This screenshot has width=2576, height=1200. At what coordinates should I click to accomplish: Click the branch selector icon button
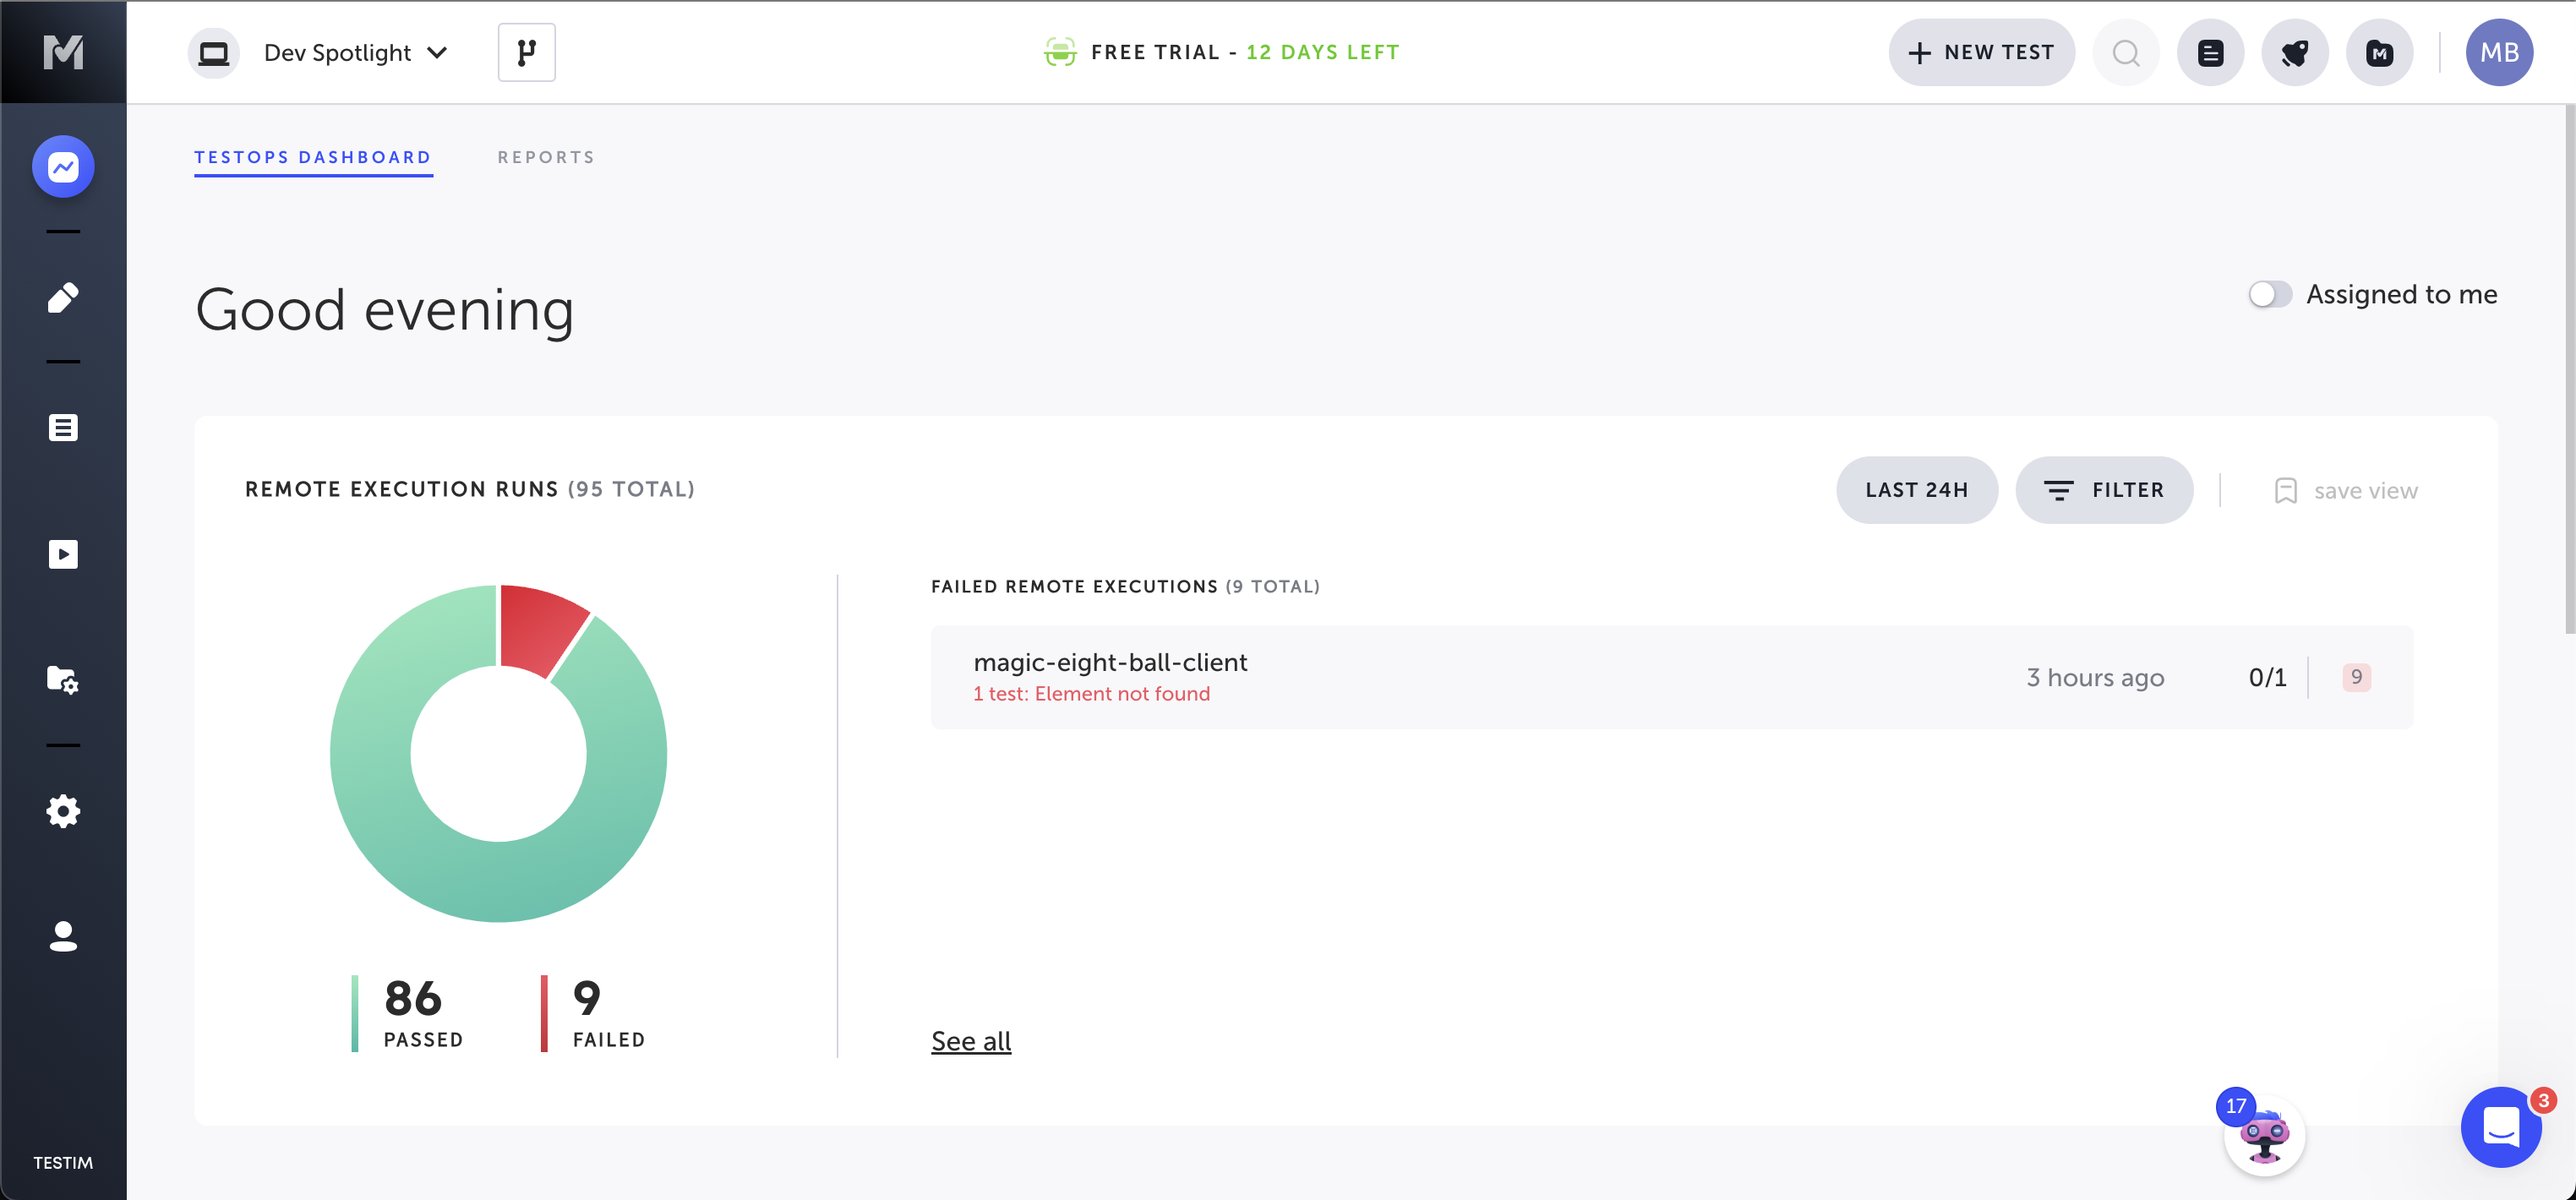tap(526, 52)
